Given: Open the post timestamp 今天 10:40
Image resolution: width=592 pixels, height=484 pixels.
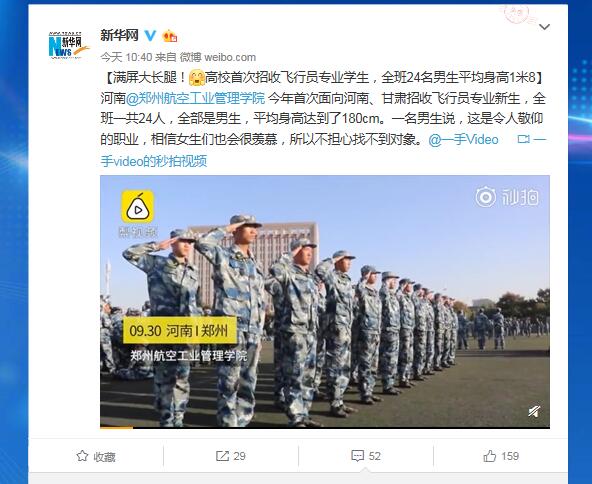Looking at the screenshot, I should 126,57.
